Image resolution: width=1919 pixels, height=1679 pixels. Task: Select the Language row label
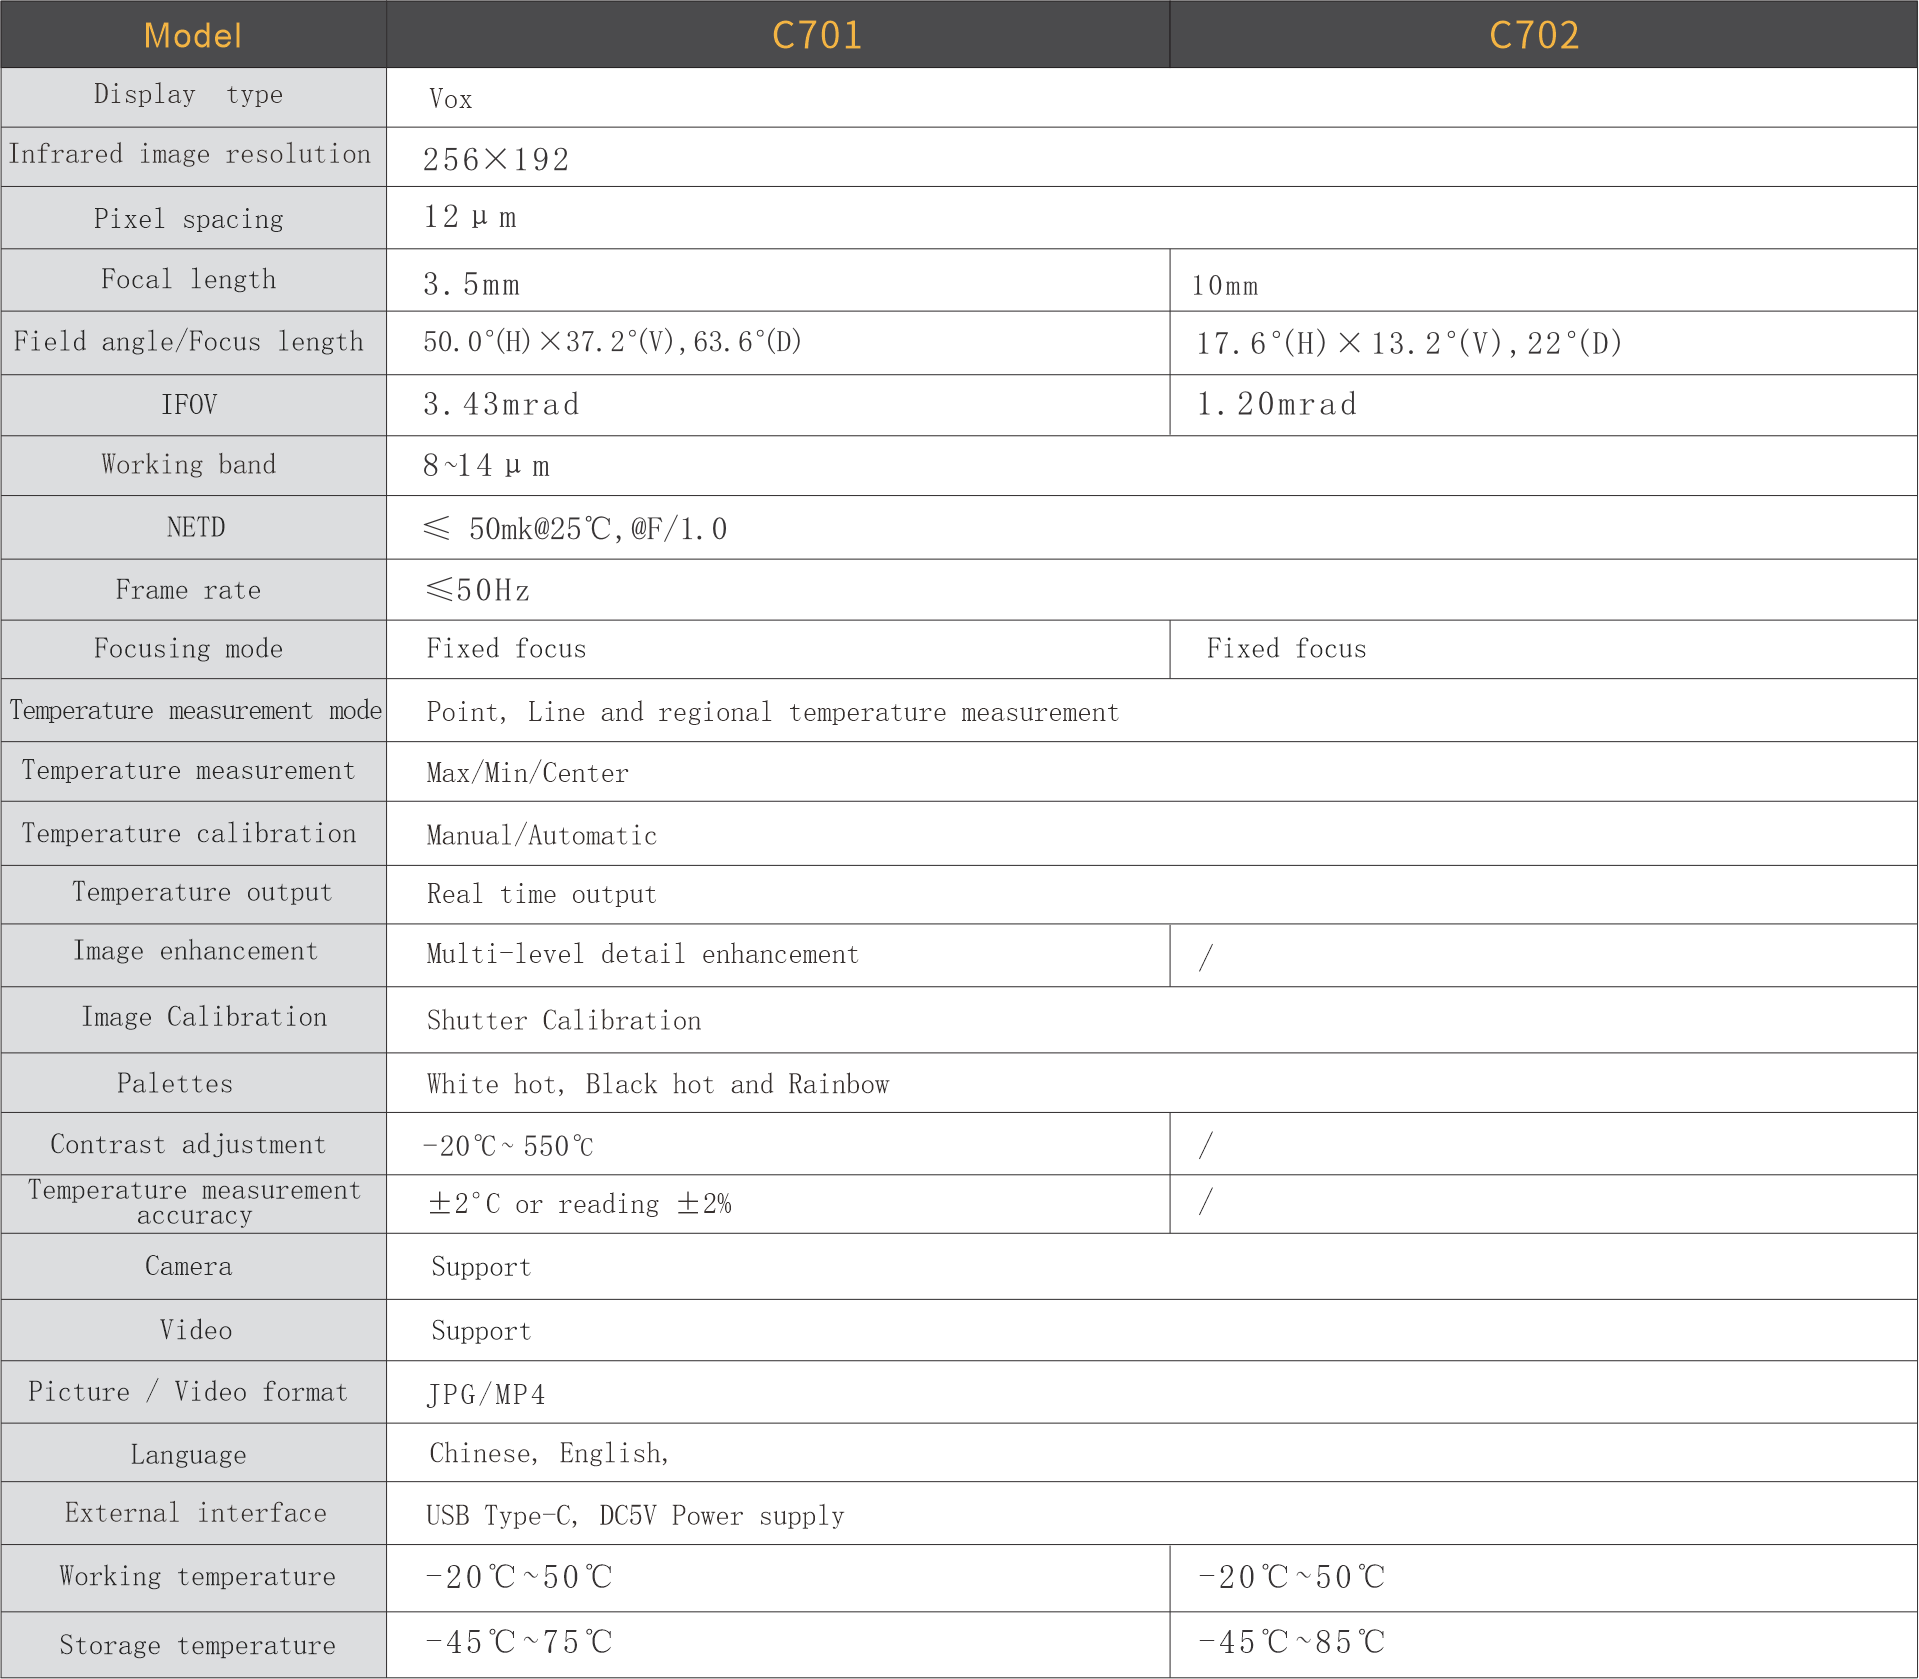tap(188, 1455)
